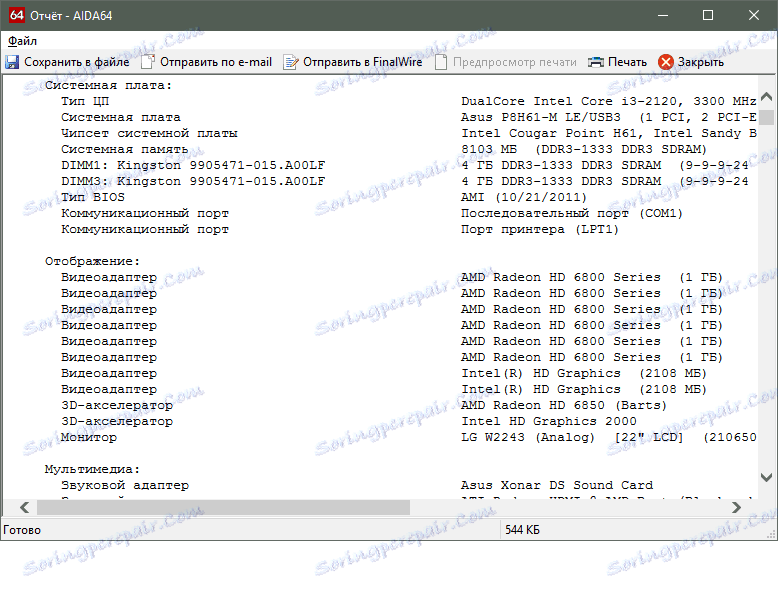Click the Сохранить в файле label
Viewport: 778px width, 594px height.
click(76, 62)
